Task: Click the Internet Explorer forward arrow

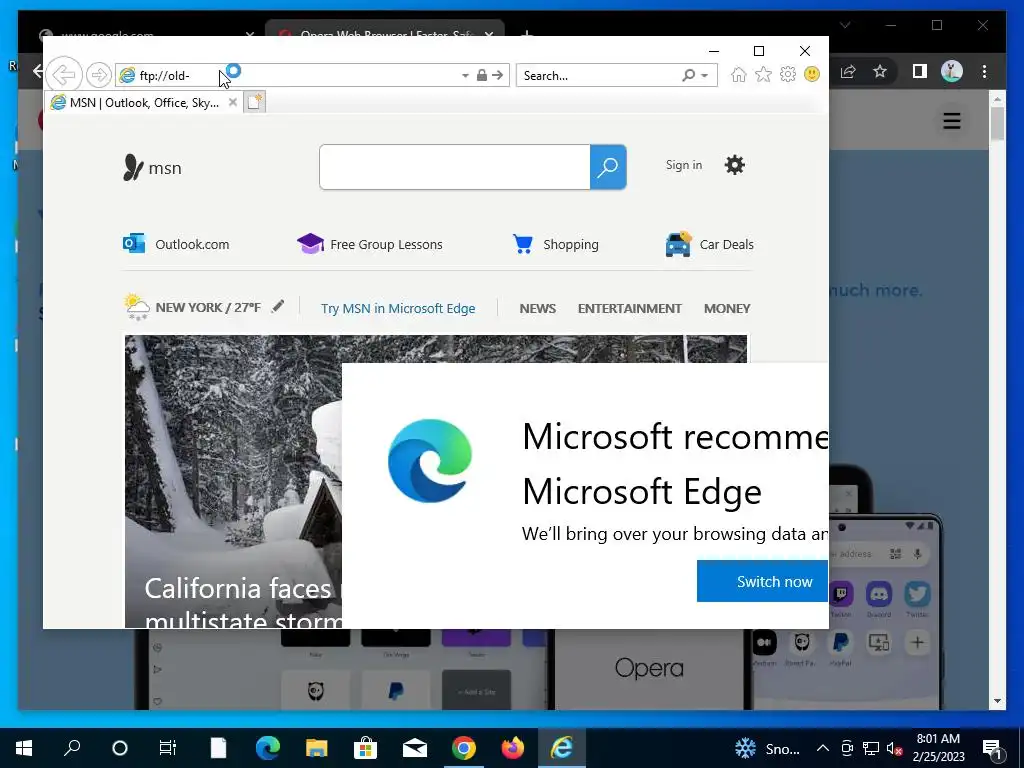Action: pos(99,75)
